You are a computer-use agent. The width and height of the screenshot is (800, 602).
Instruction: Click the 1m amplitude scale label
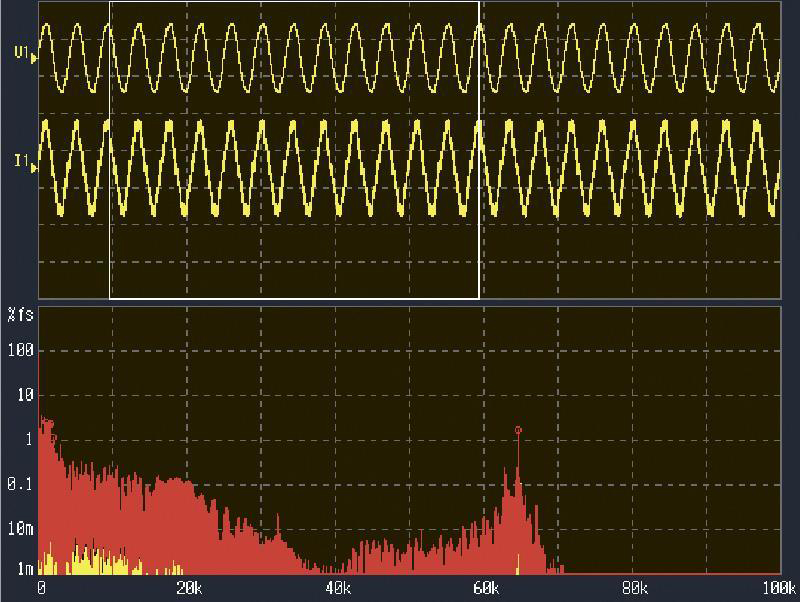point(22,569)
